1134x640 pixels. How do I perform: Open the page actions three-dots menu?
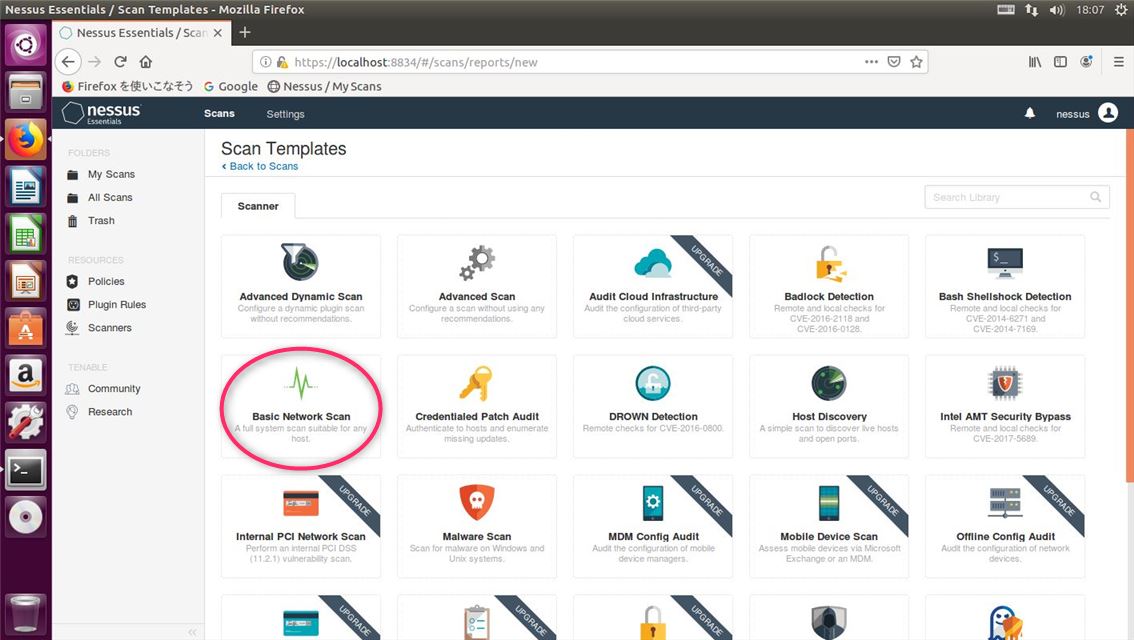coord(871,61)
